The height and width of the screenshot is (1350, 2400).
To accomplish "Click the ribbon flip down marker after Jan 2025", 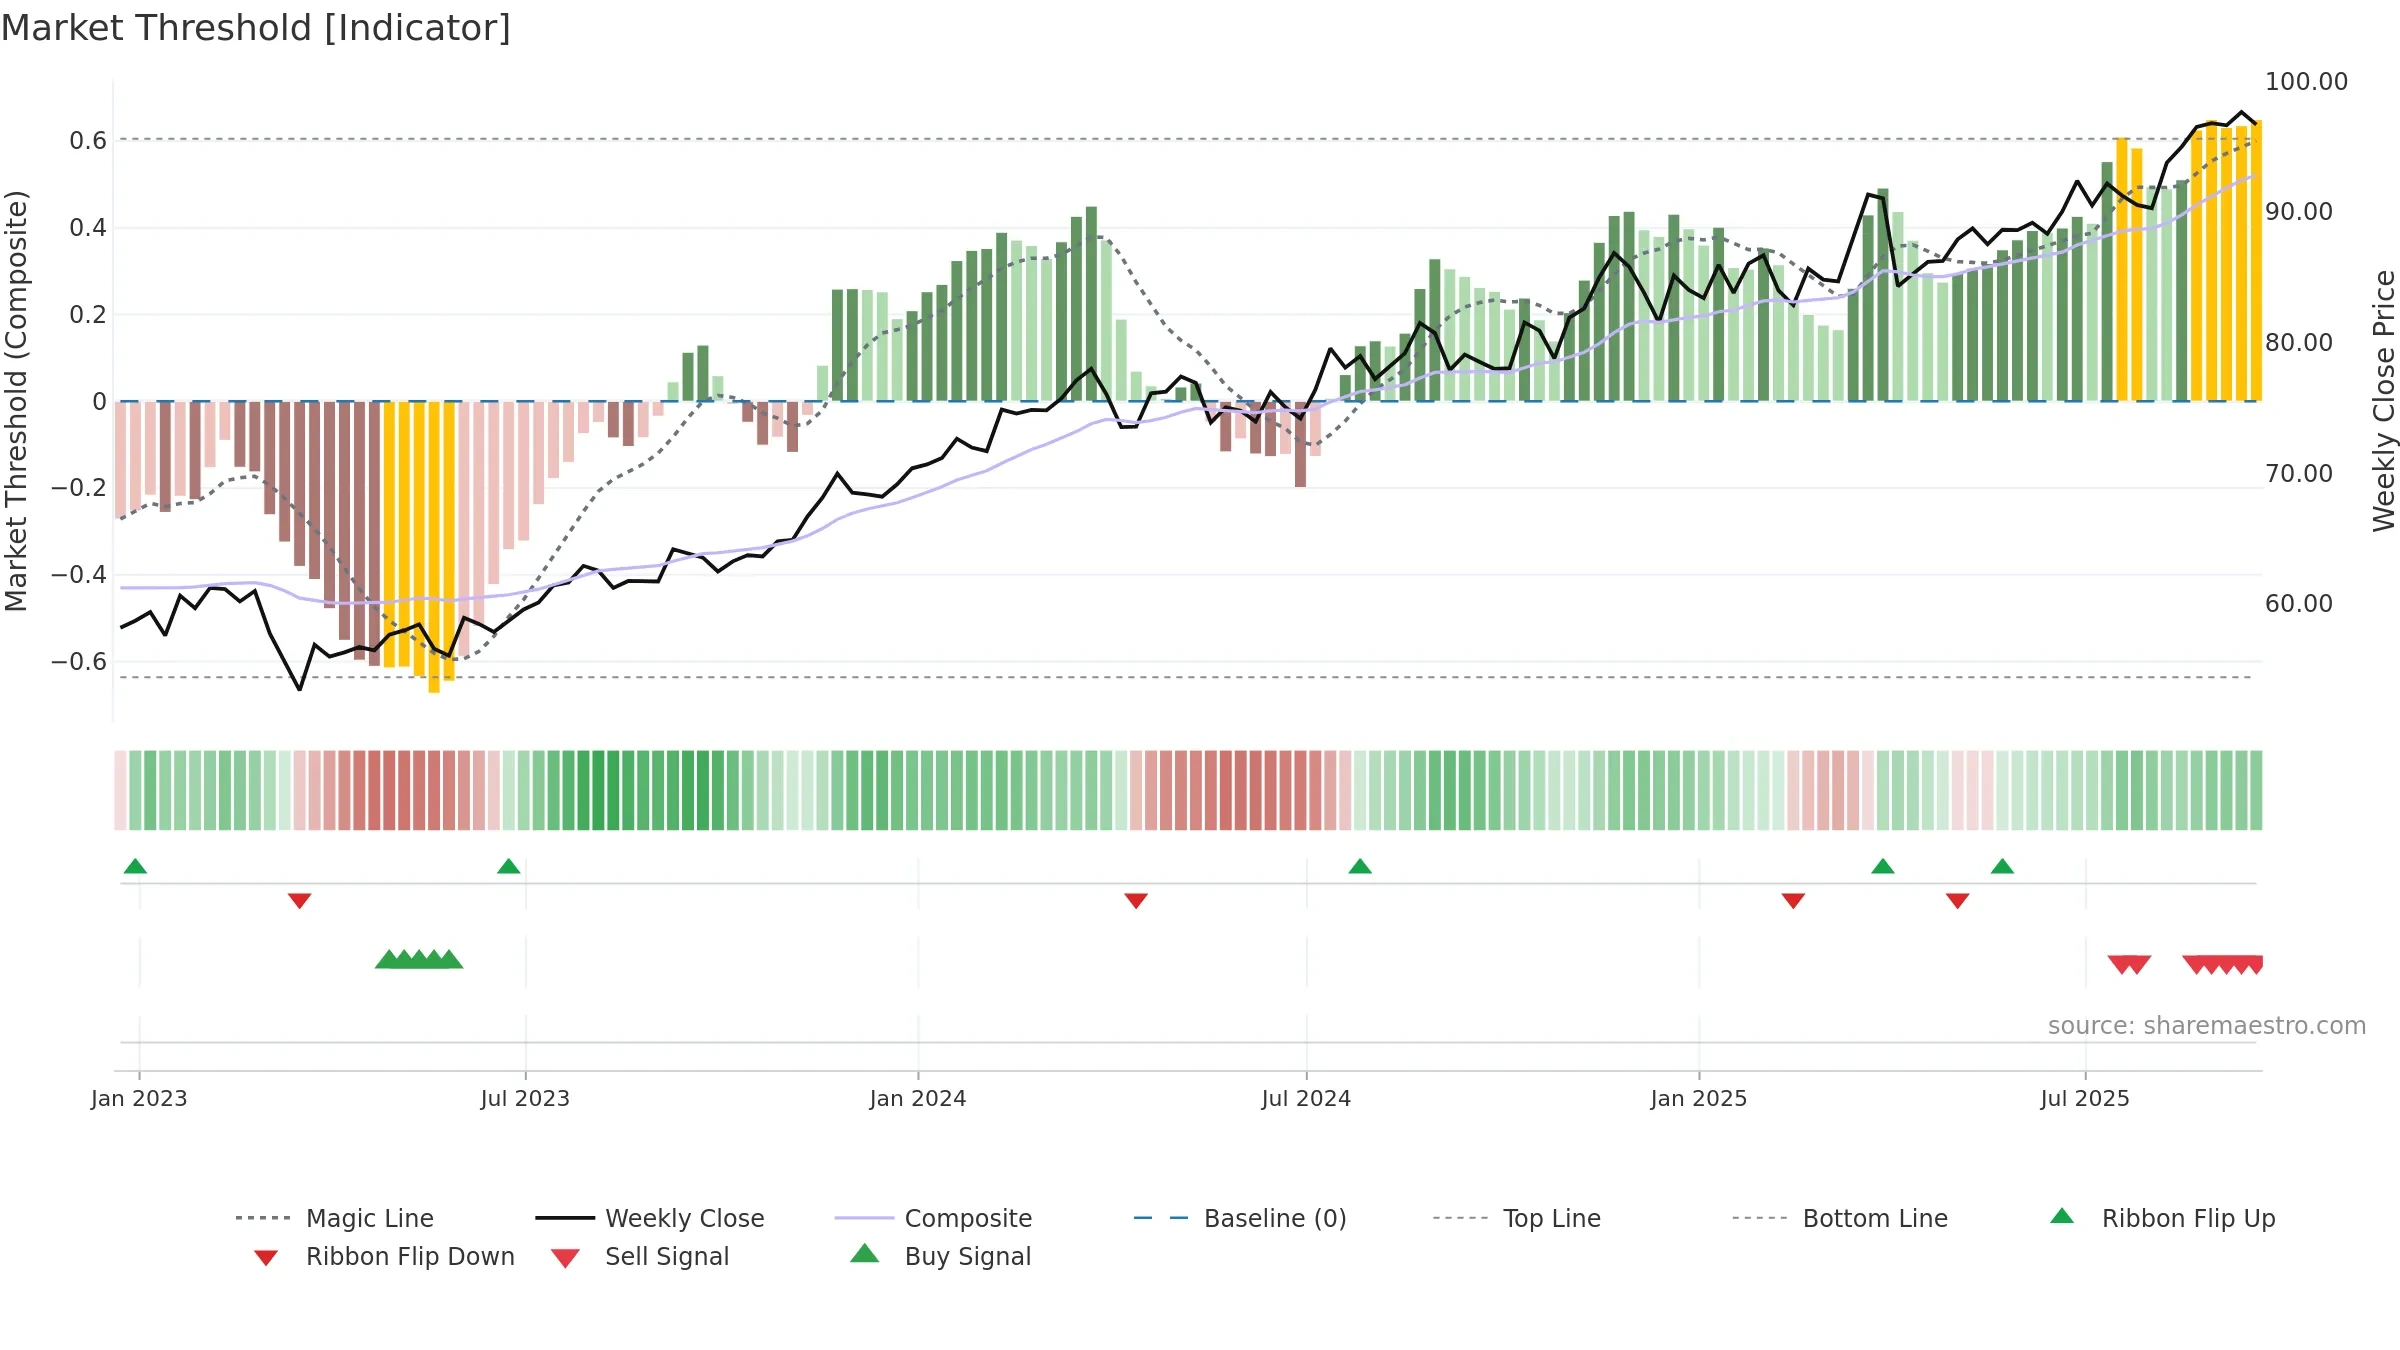I will click(x=1793, y=901).
